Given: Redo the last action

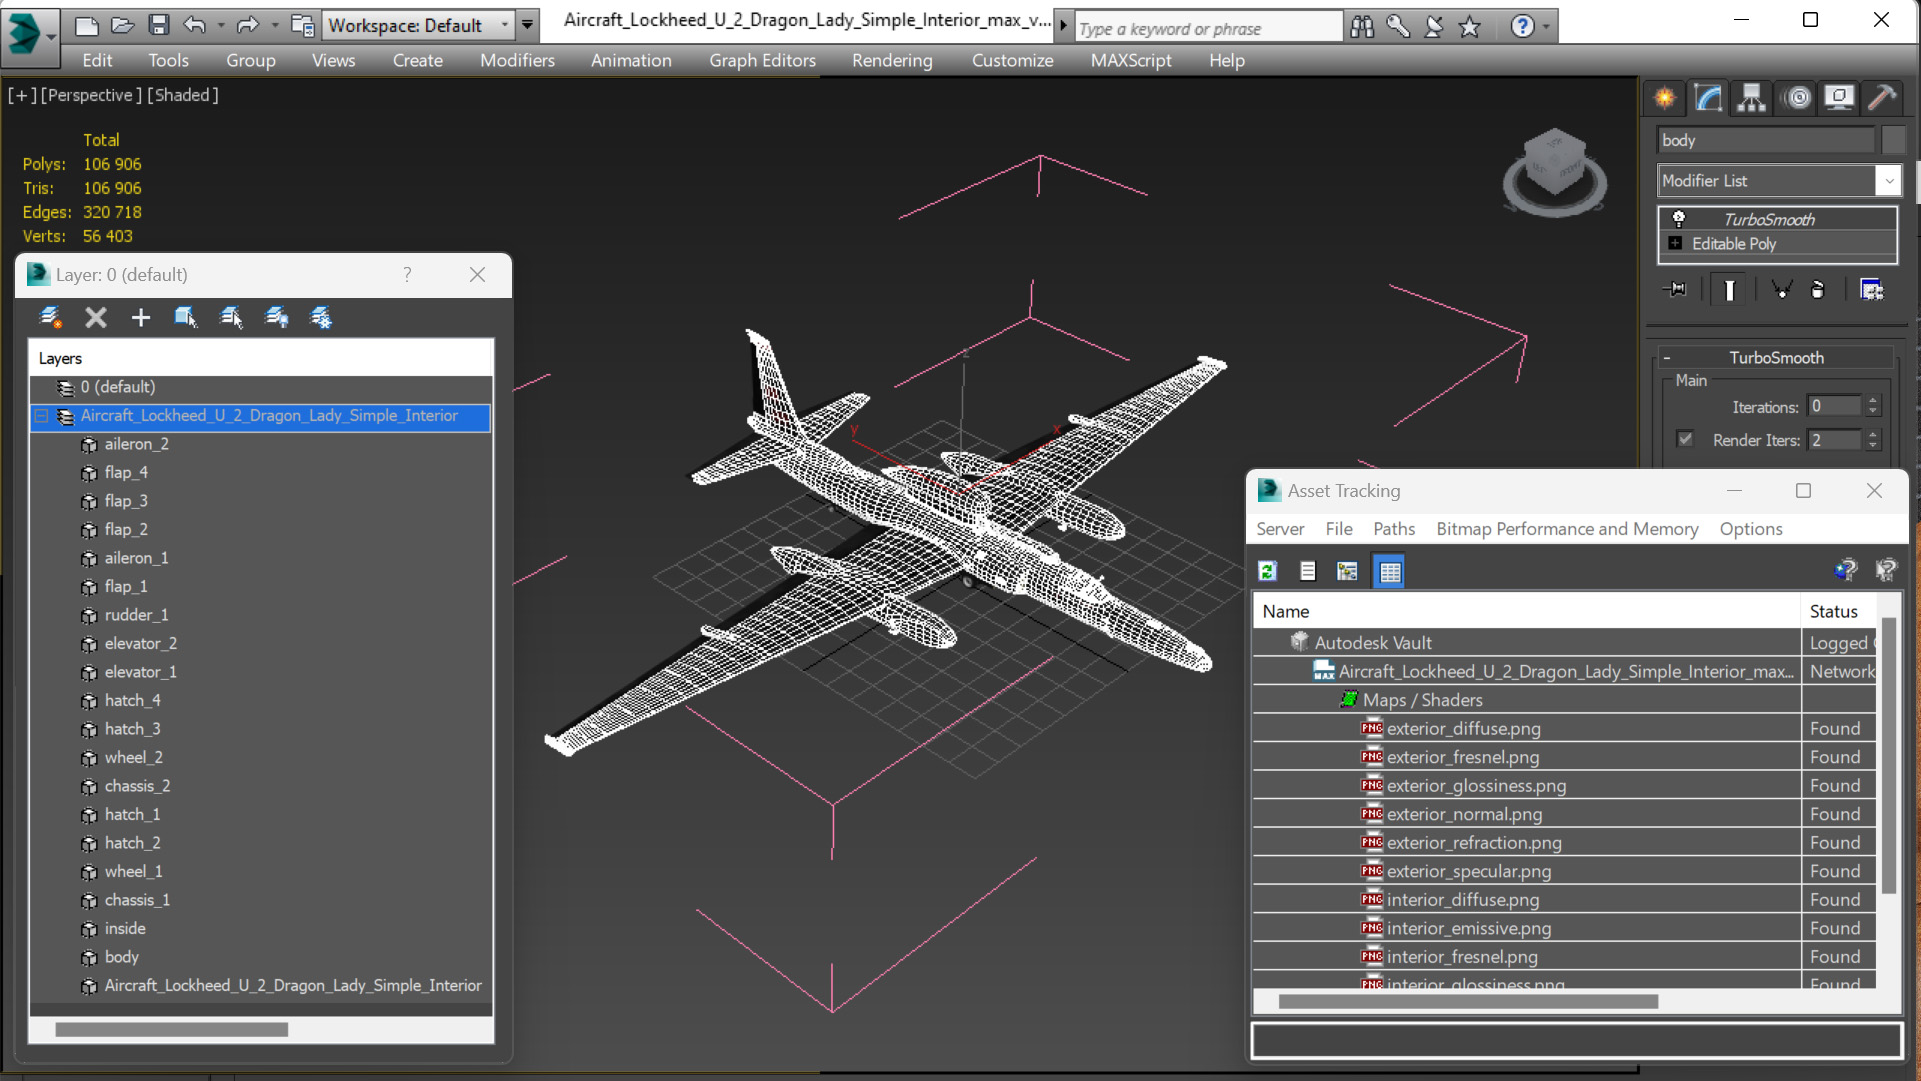Looking at the screenshot, I should click(246, 25).
